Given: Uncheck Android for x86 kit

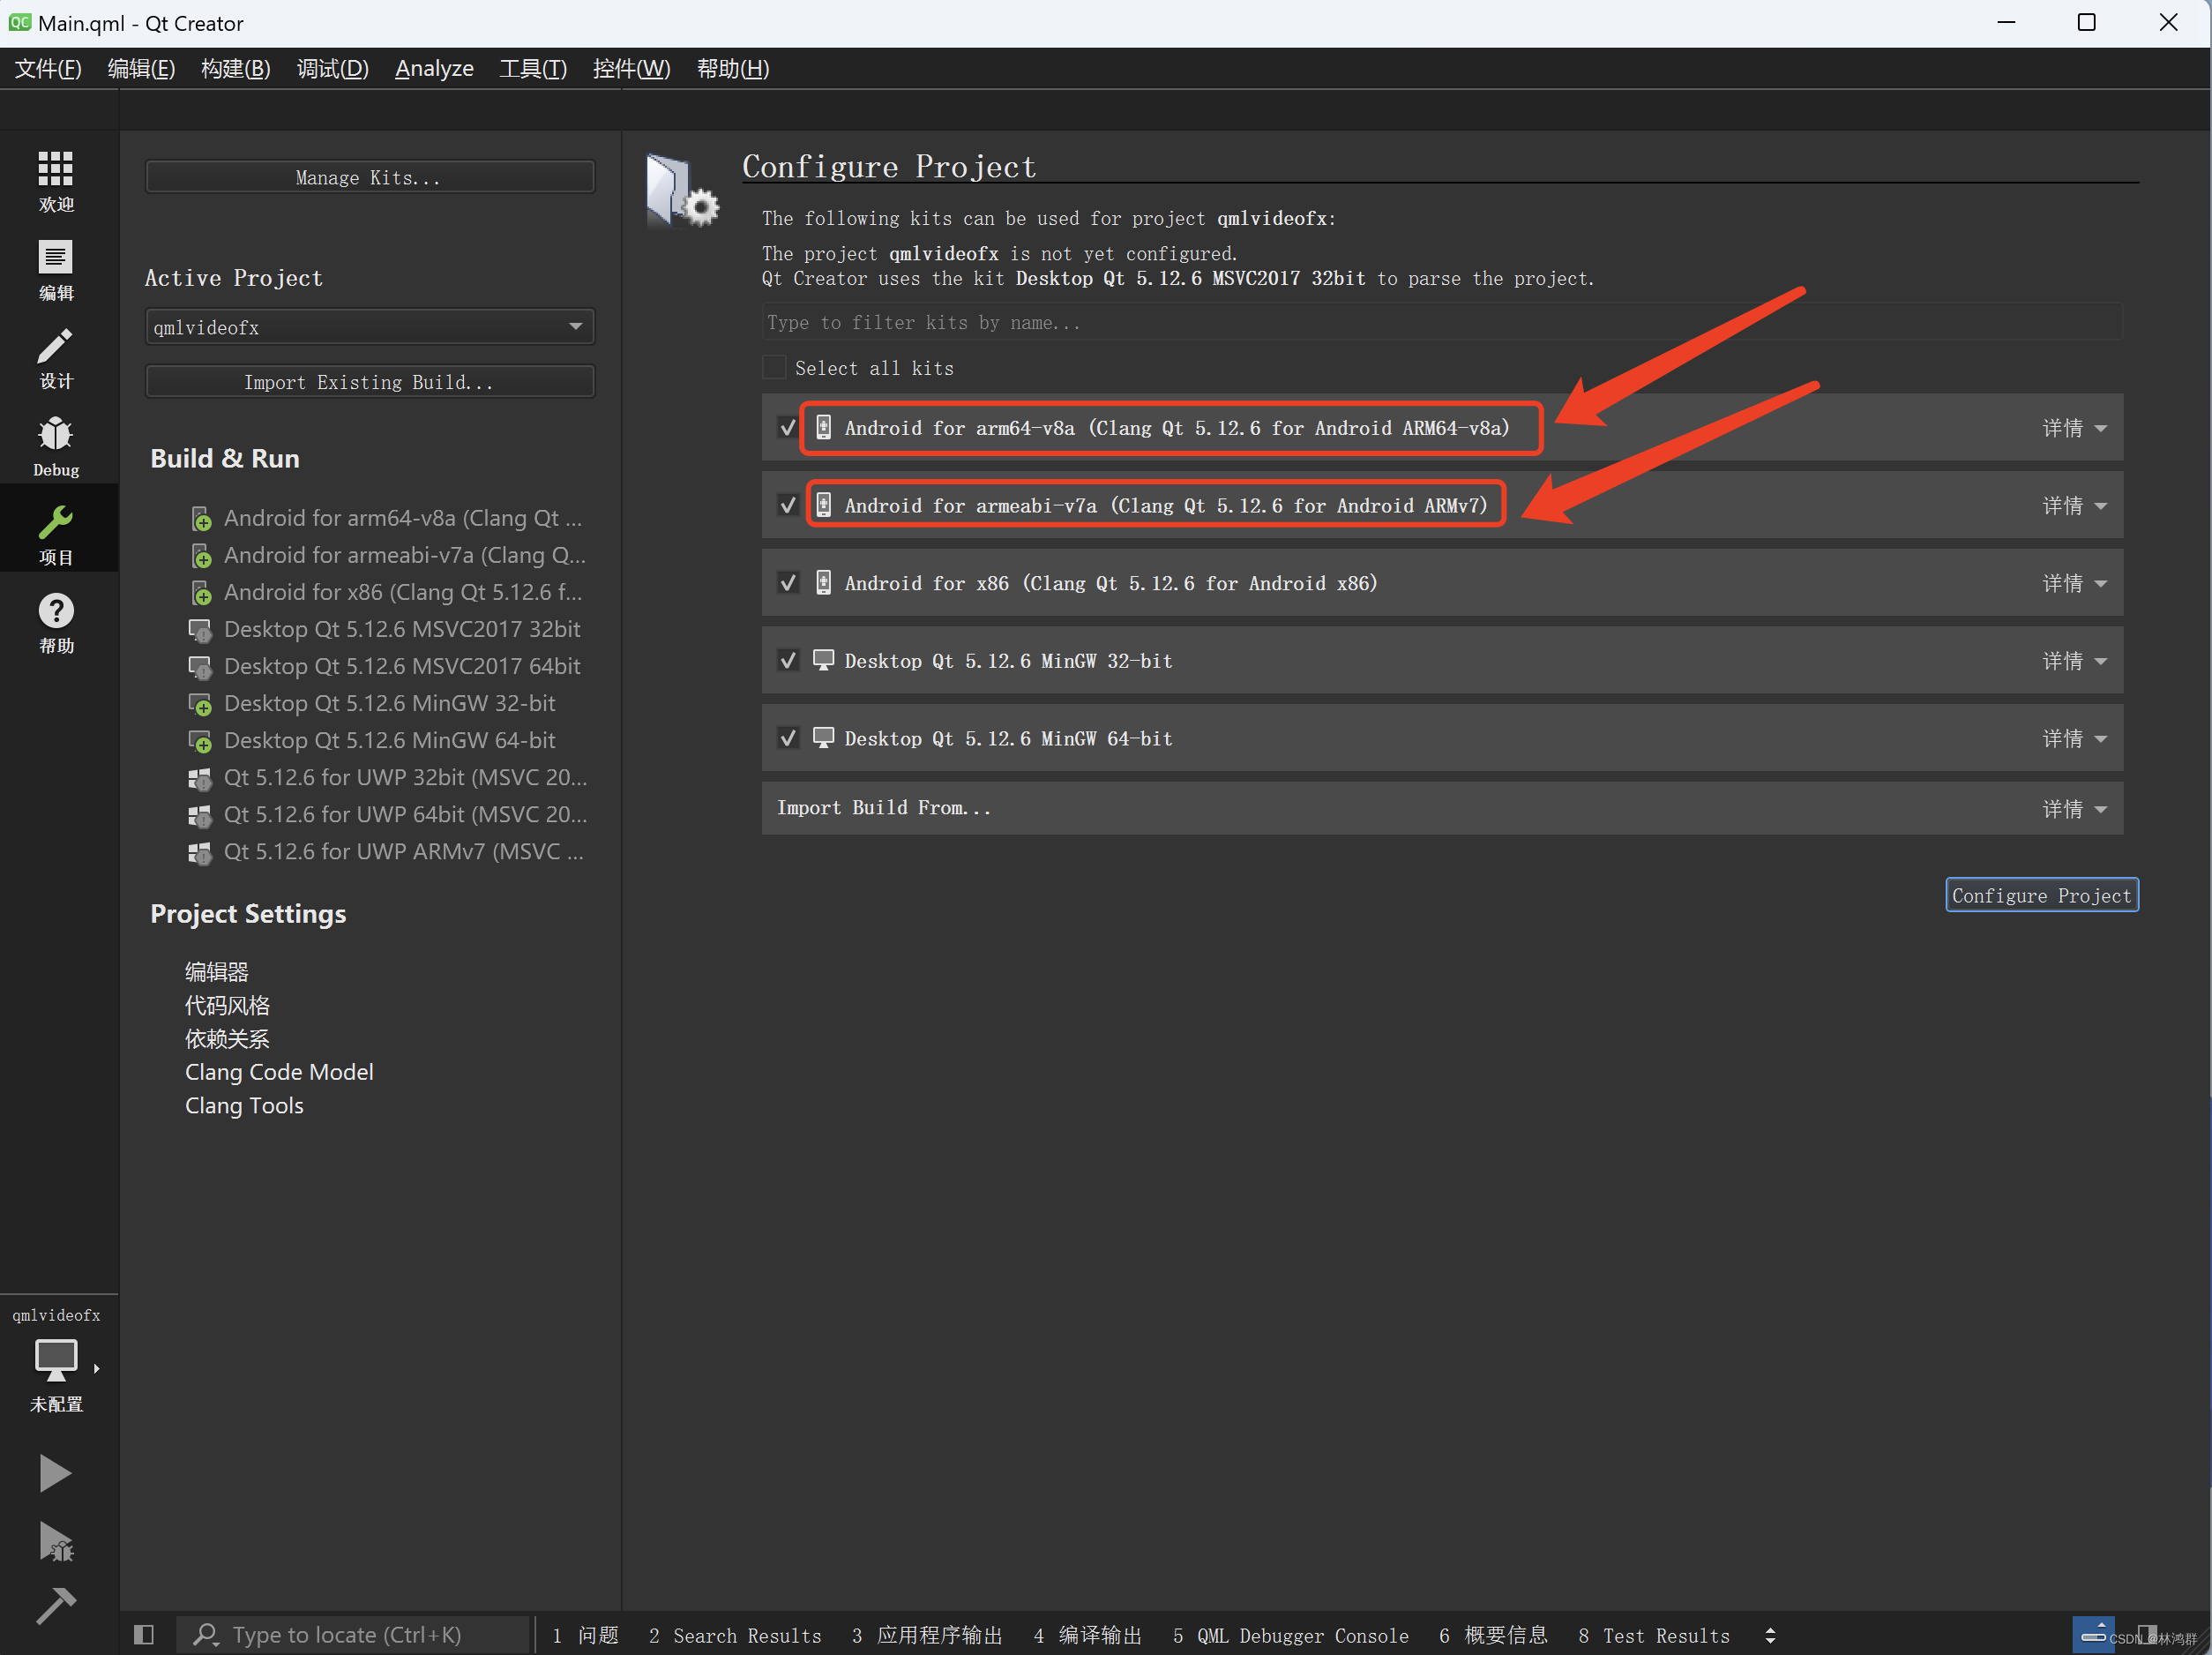Looking at the screenshot, I should (788, 583).
